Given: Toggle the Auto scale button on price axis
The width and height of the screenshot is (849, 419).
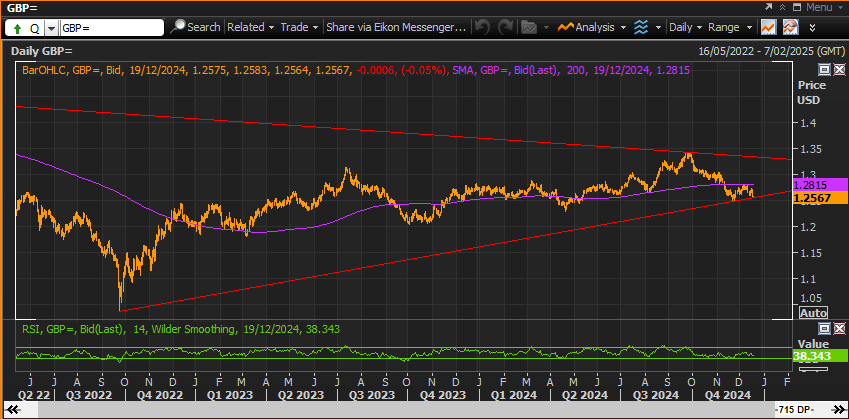Looking at the screenshot, I should [x=813, y=313].
